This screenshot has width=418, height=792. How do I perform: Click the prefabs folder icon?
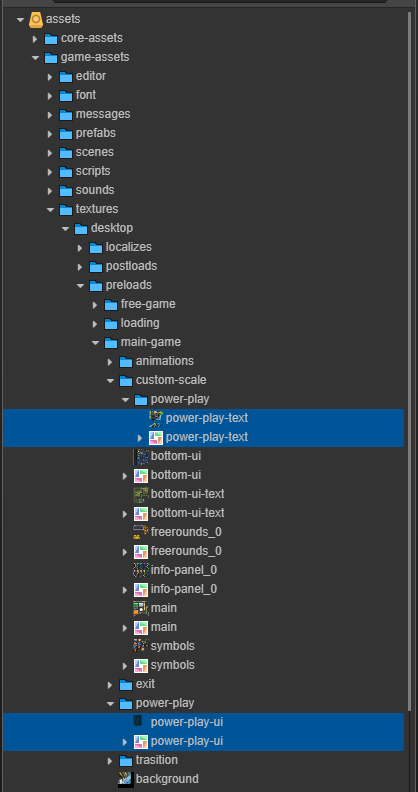coord(66,133)
